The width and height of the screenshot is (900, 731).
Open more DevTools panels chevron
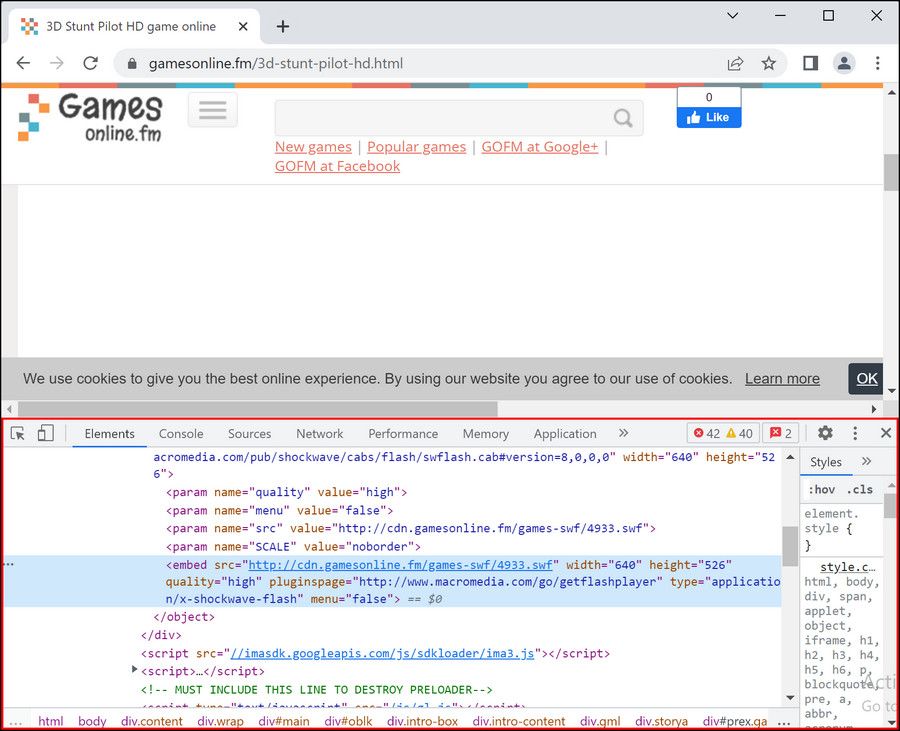click(x=623, y=434)
